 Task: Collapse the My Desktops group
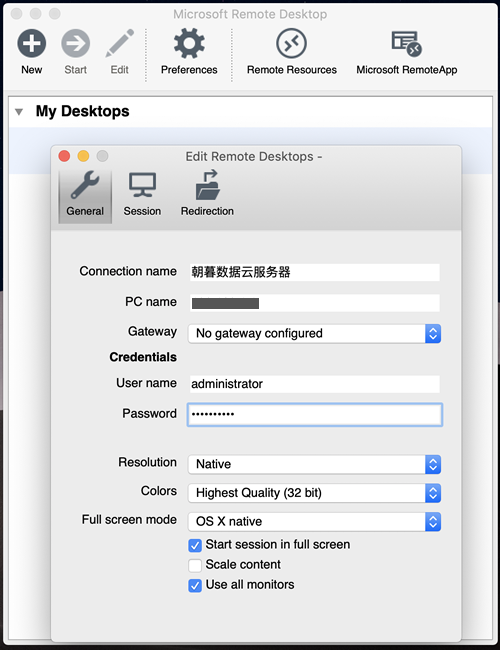click(19, 112)
